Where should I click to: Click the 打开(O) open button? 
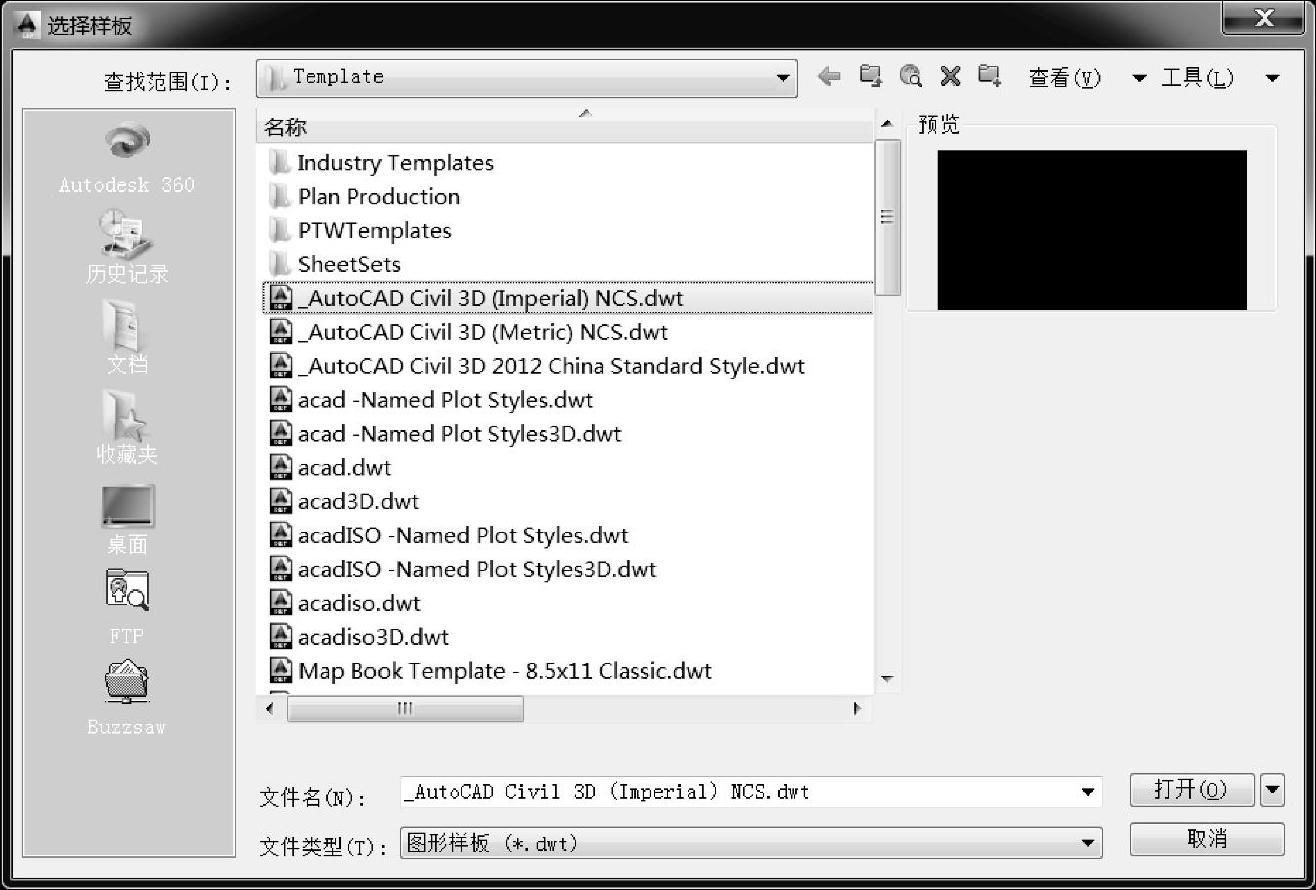(x=1192, y=790)
